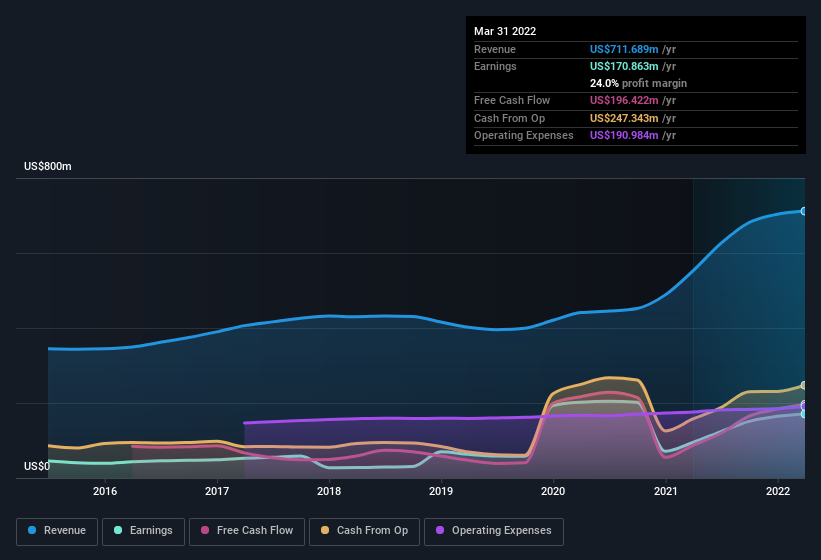Screen dimensions: 821x560
Task: Toggle the Revenue legend button
Action: (x=57, y=531)
